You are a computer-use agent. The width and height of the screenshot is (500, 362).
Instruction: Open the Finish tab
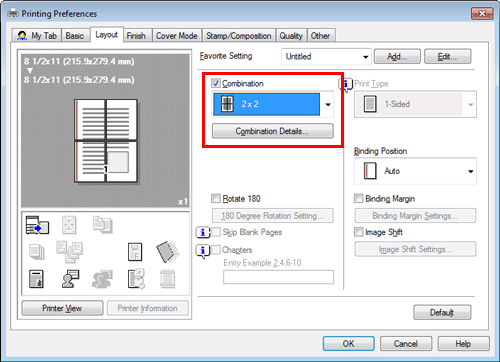136,36
